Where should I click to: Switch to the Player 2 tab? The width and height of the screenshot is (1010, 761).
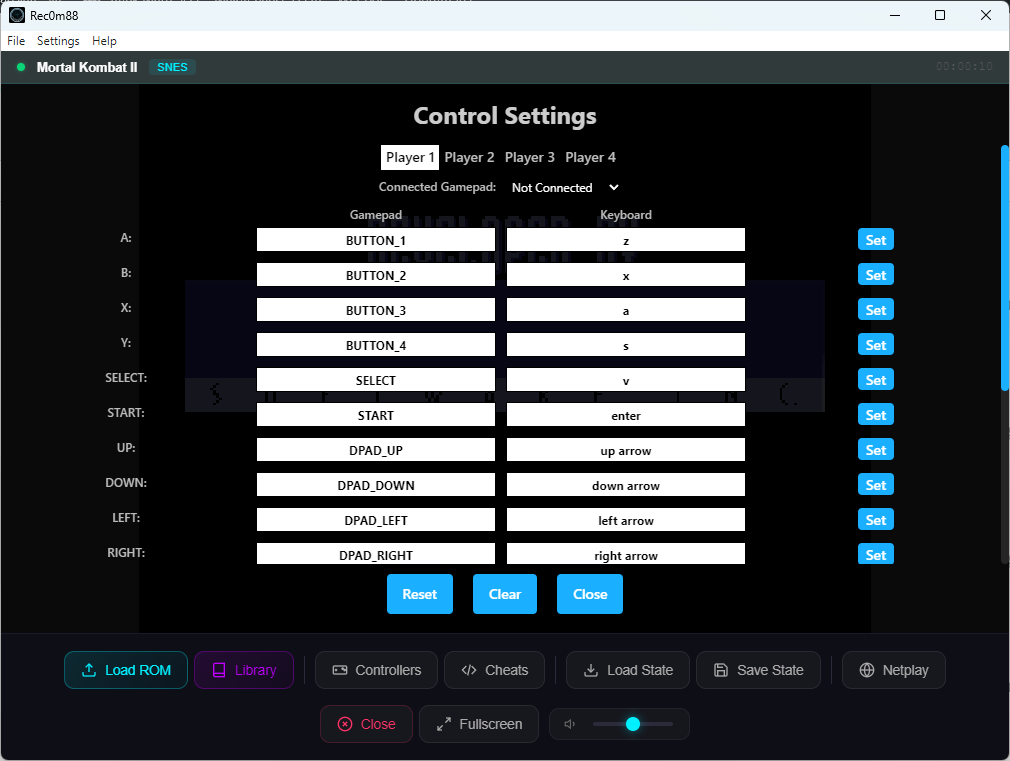[469, 157]
